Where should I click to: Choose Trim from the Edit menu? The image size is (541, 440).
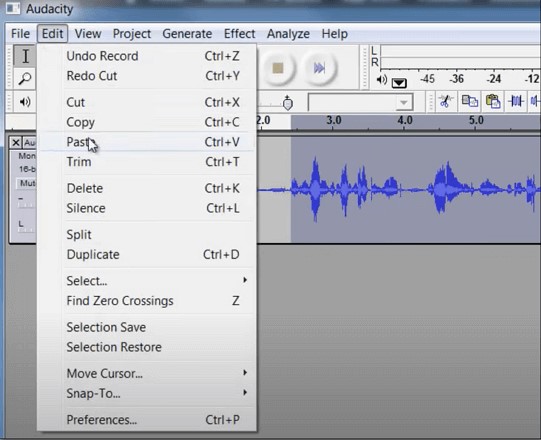tap(147, 162)
